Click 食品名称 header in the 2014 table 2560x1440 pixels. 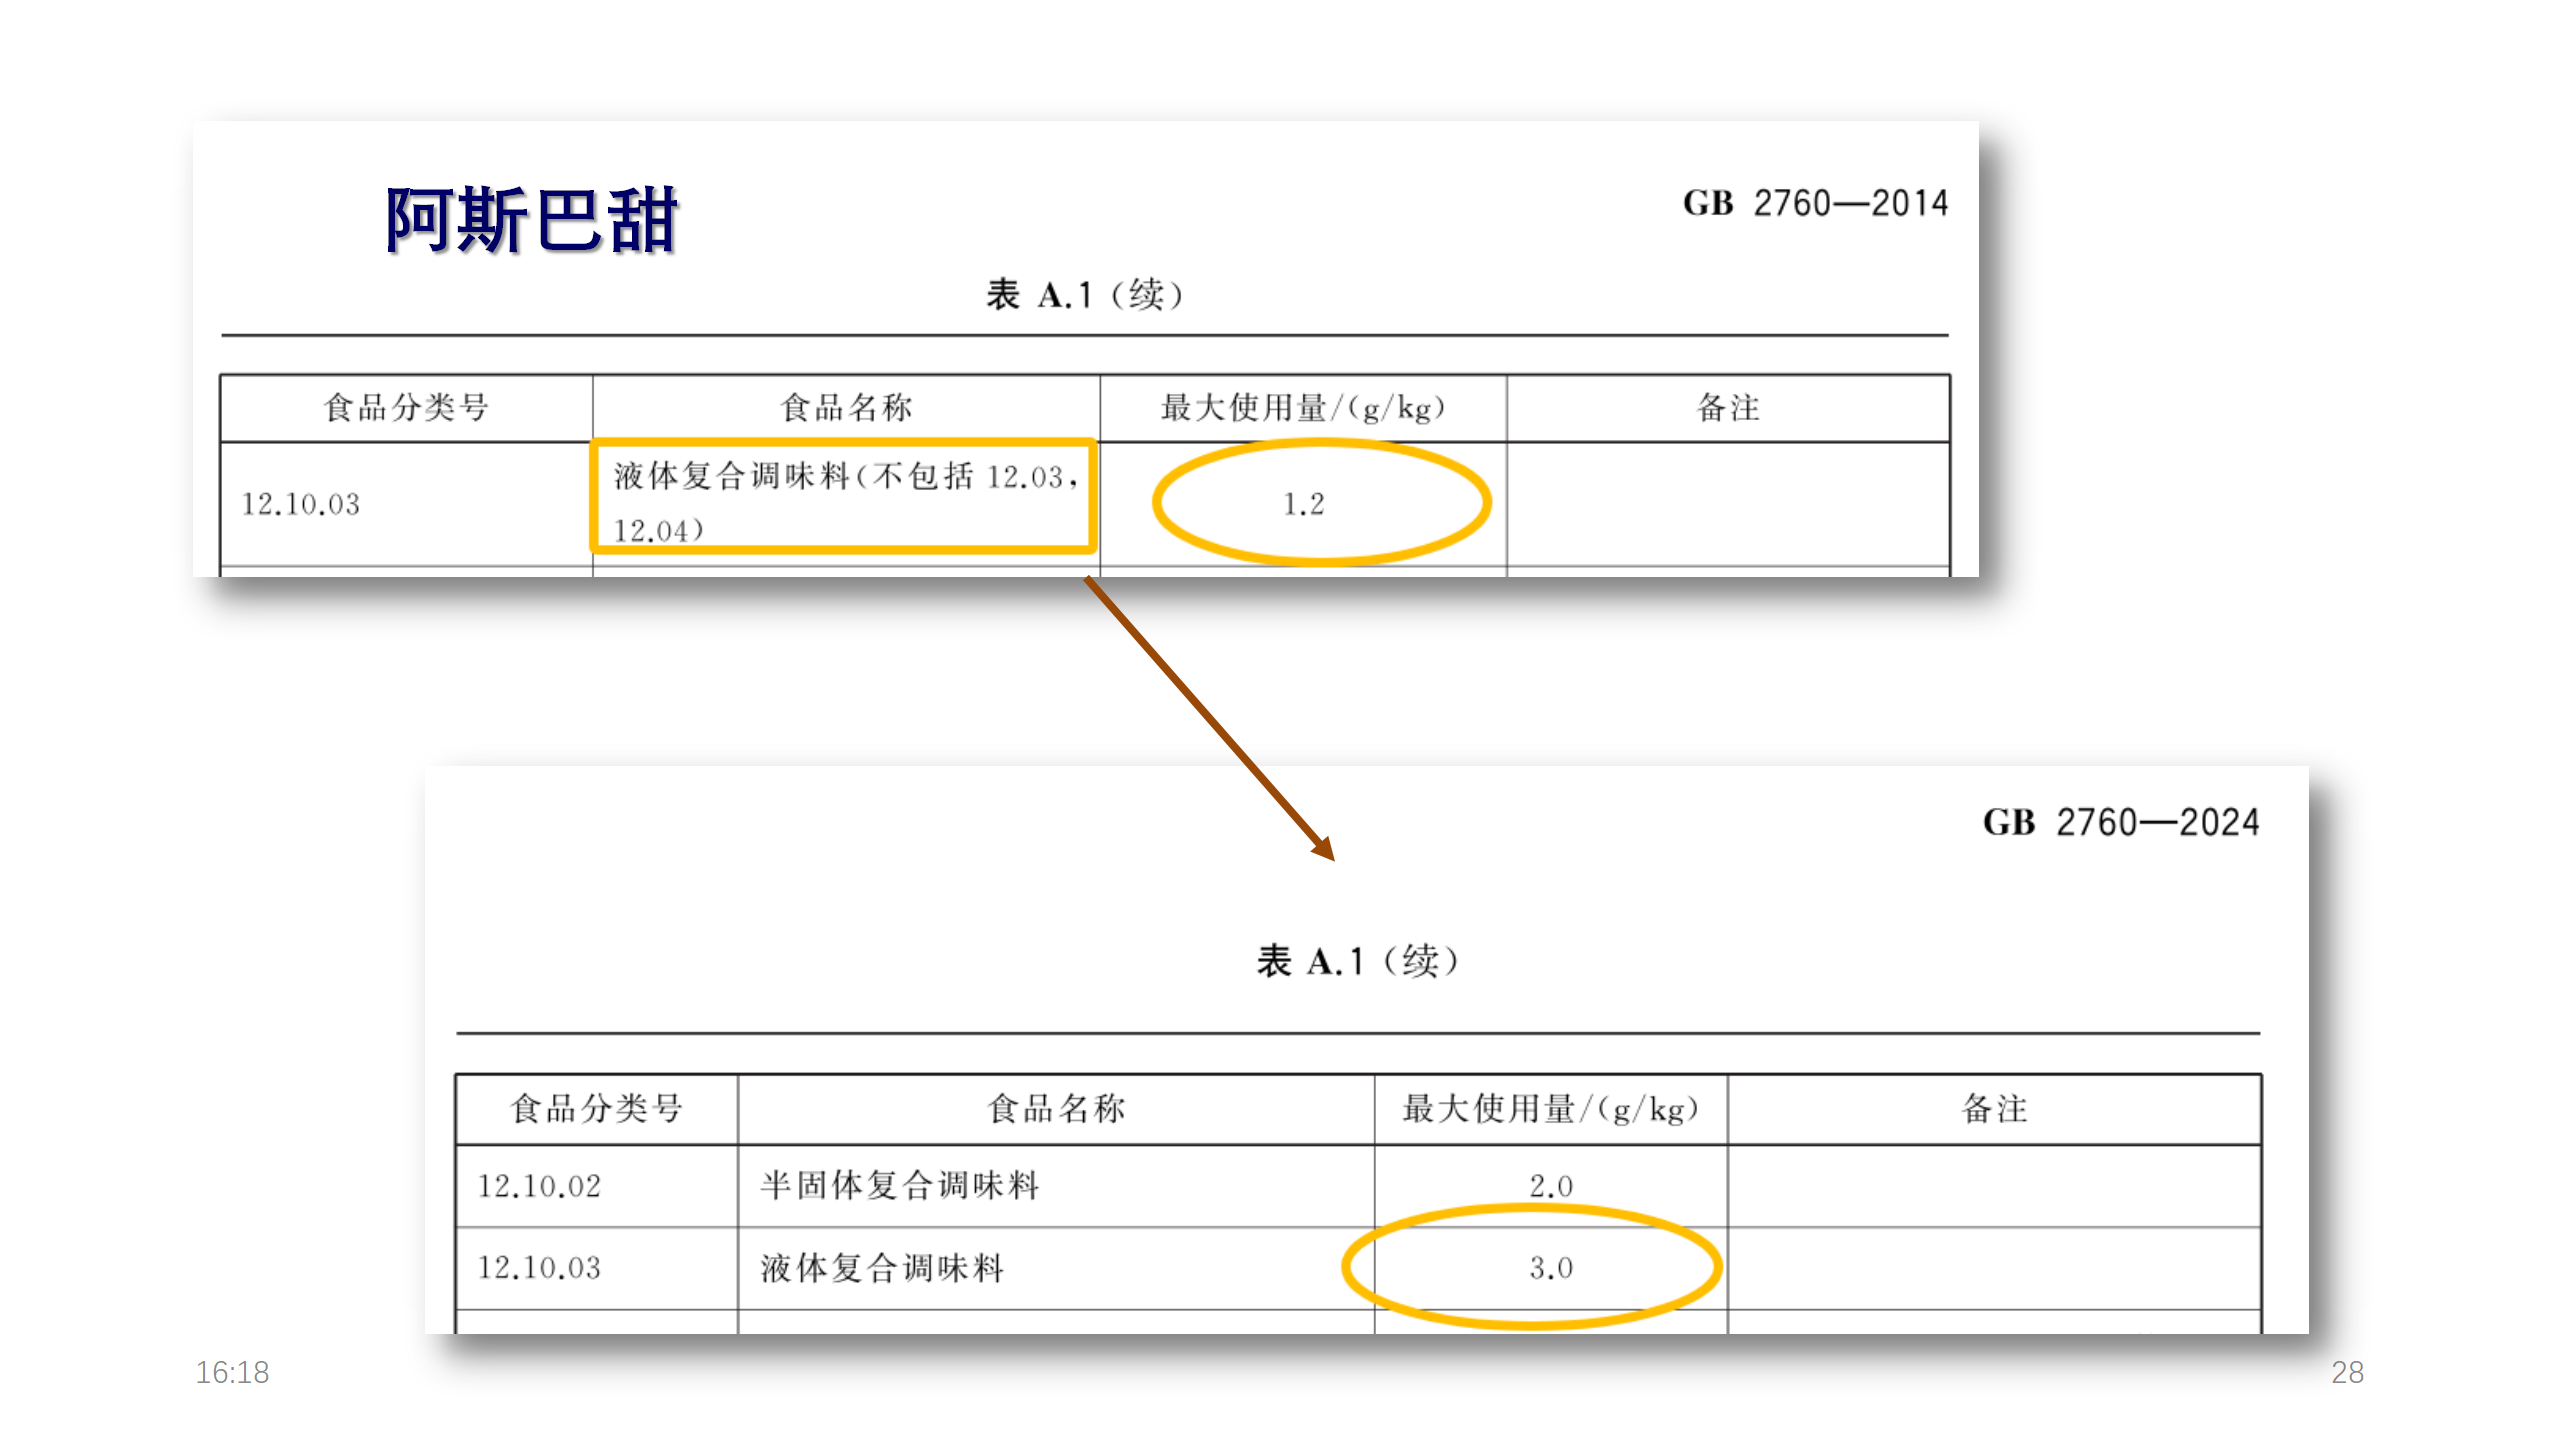click(846, 408)
